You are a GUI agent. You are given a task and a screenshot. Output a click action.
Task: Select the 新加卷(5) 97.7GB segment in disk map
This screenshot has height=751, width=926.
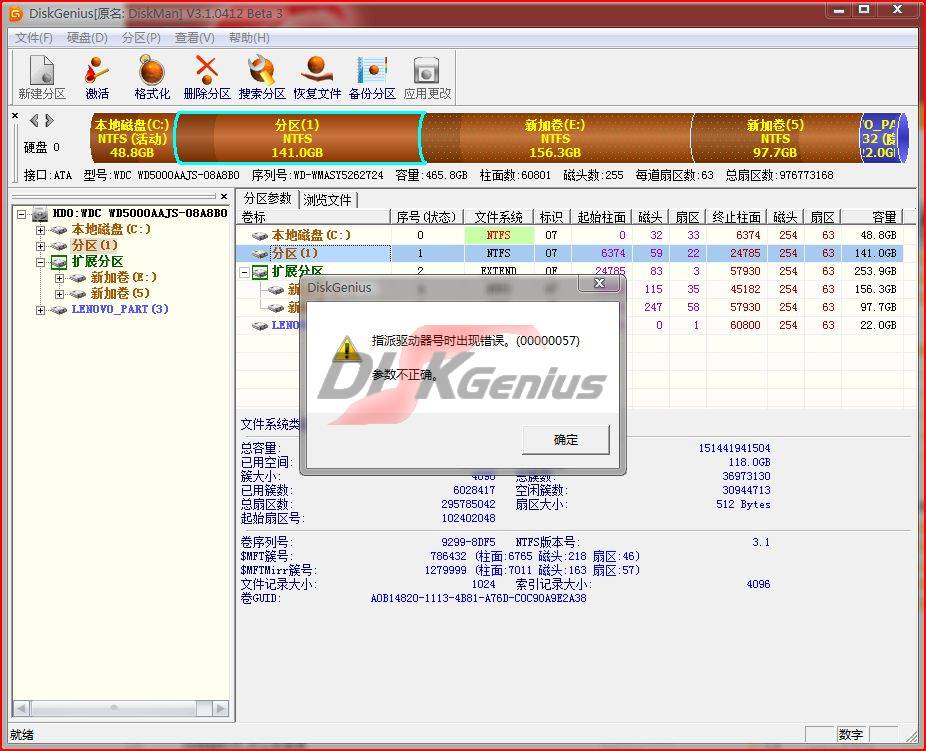point(775,138)
